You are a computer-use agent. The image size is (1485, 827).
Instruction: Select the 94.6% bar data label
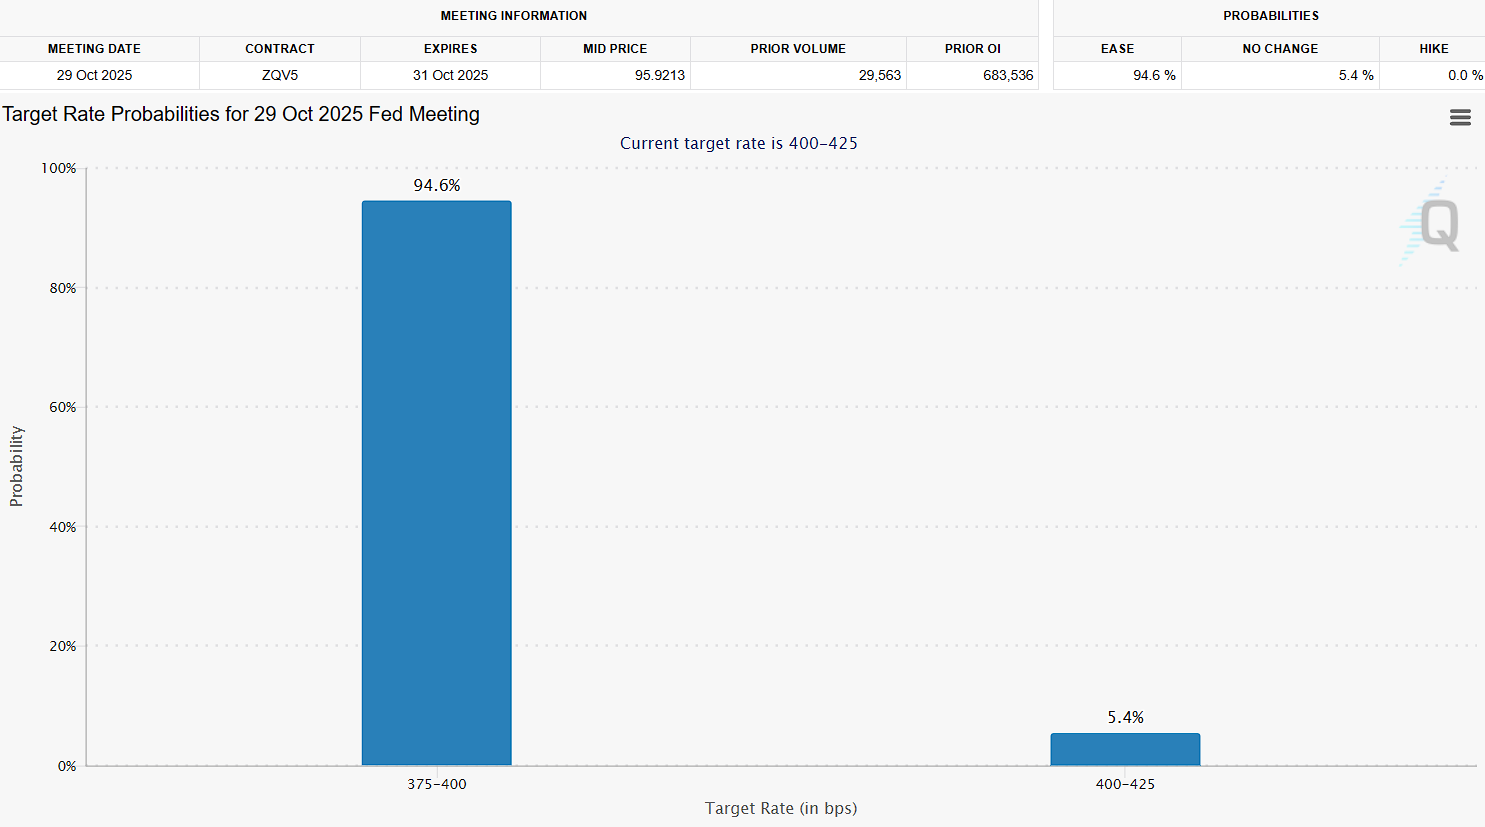[437, 185]
